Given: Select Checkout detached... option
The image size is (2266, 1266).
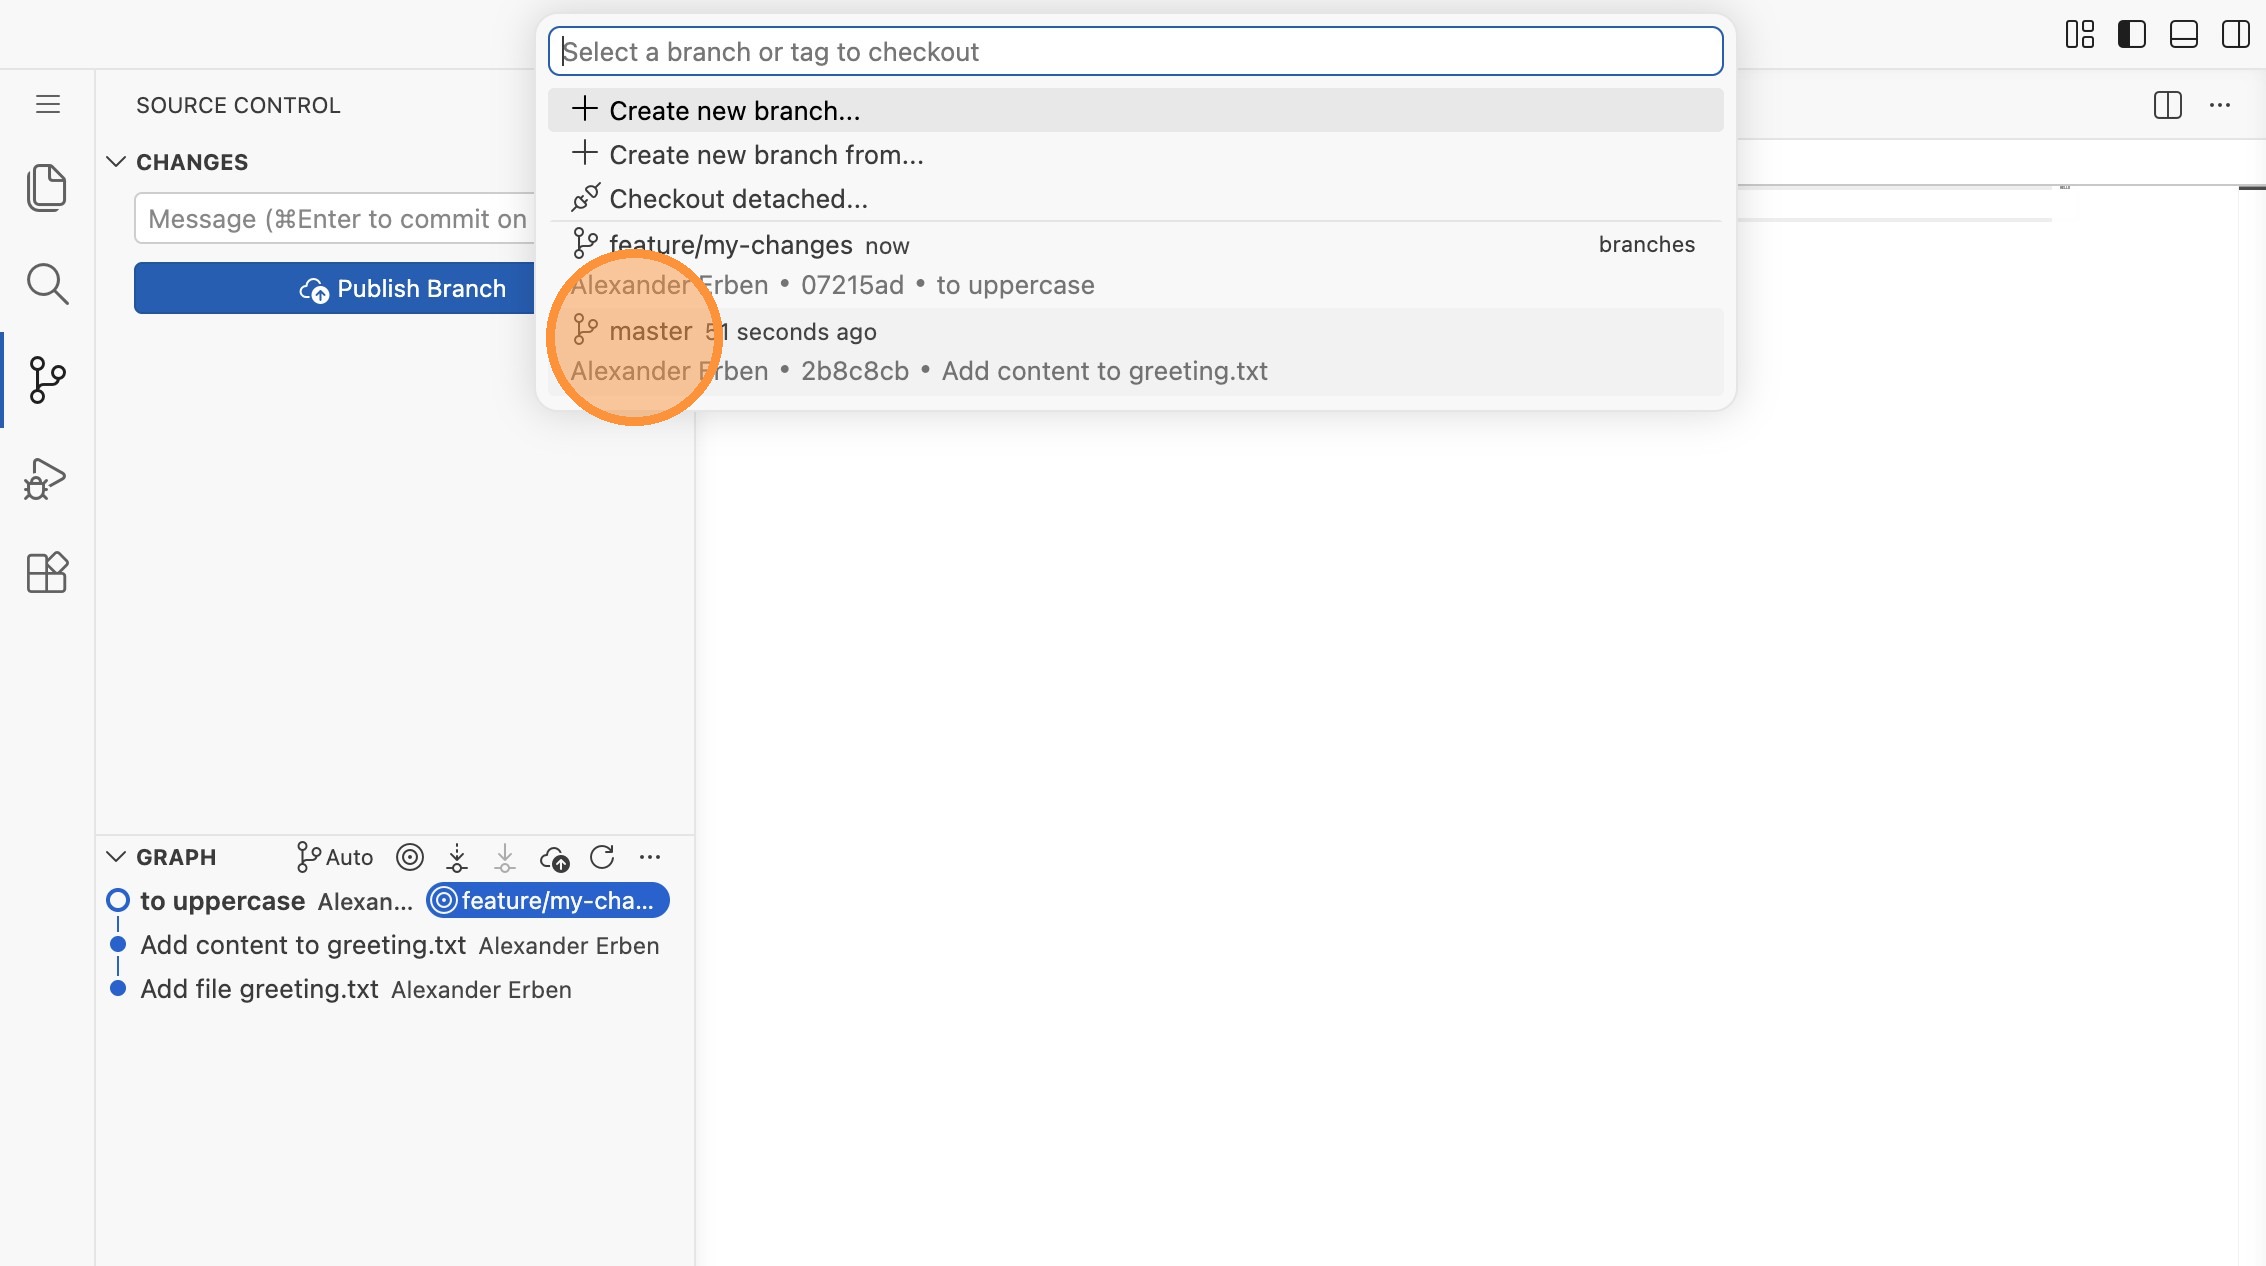Looking at the screenshot, I should tap(737, 199).
